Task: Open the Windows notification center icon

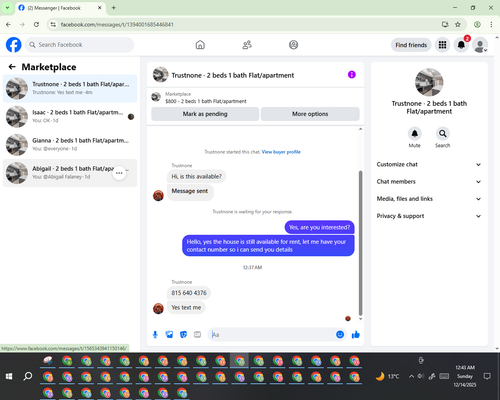Action: pos(487,376)
